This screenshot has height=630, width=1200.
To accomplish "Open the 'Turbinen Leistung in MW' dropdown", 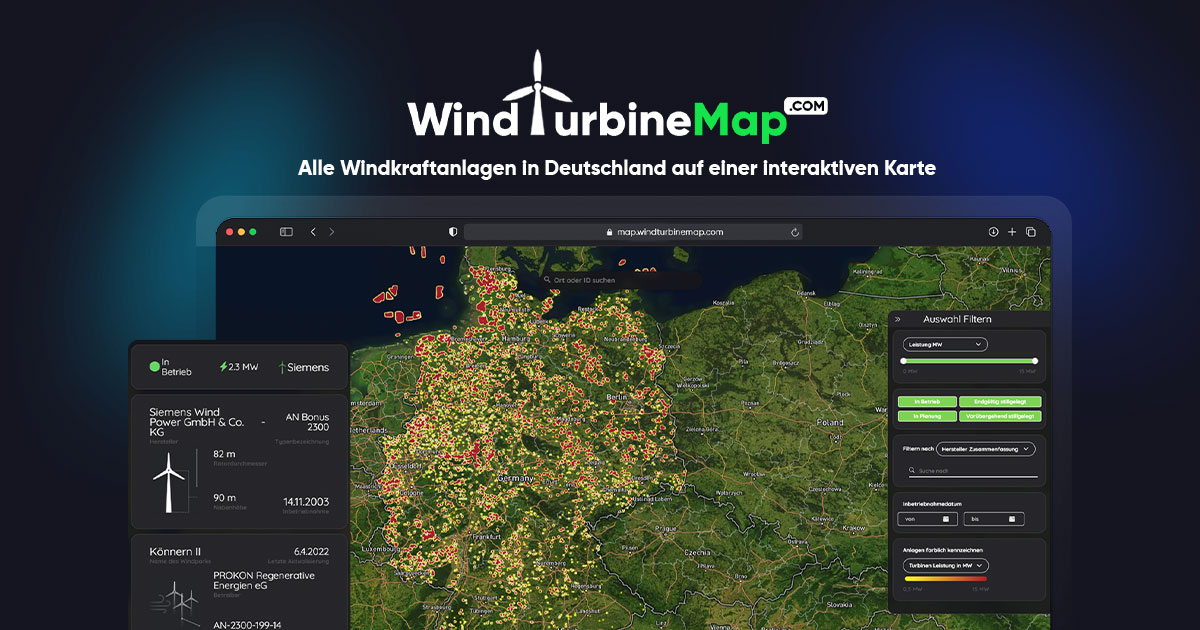I will click(945, 565).
